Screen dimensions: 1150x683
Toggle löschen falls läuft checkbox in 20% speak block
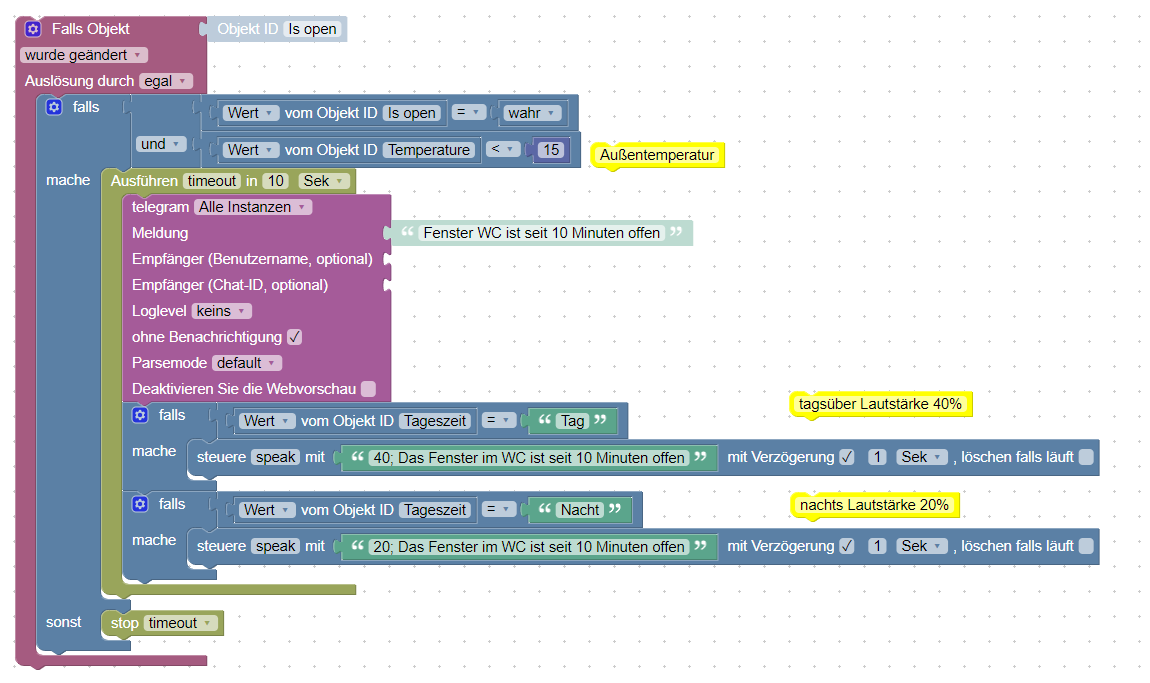[x=1086, y=546]
